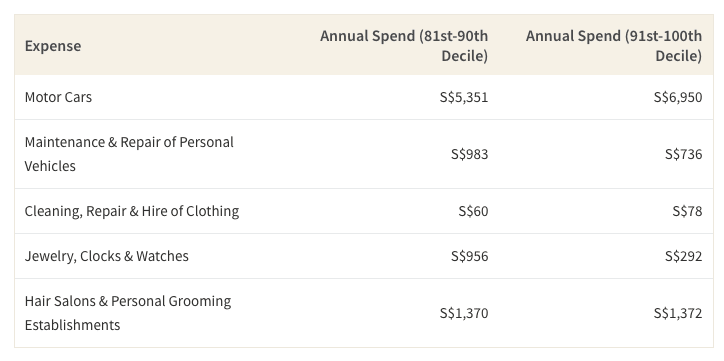
Task: Click the S$956 value cell
Action: (x=469, y=256)
